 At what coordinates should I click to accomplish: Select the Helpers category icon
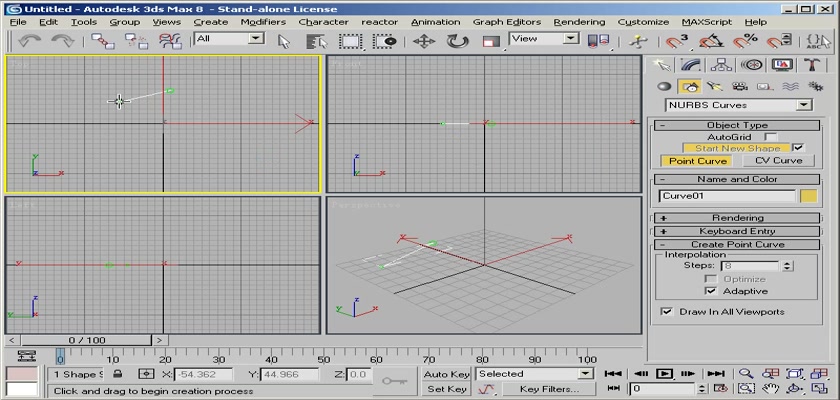(765, 86)
